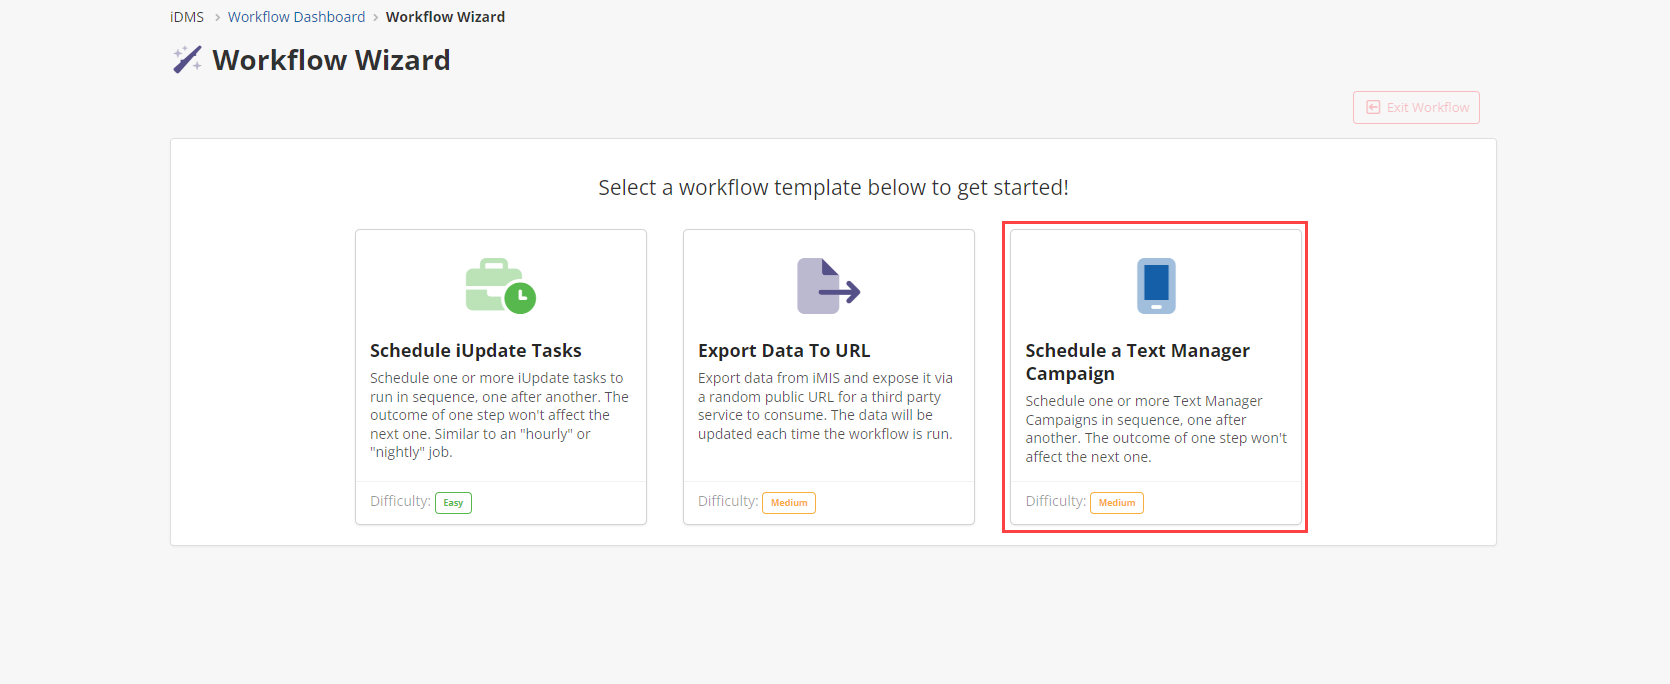The height and width of the screenshot is (684, 1670).
Task: Click the magic wand icon beside the page title
Action: click(x=187, y=60)
